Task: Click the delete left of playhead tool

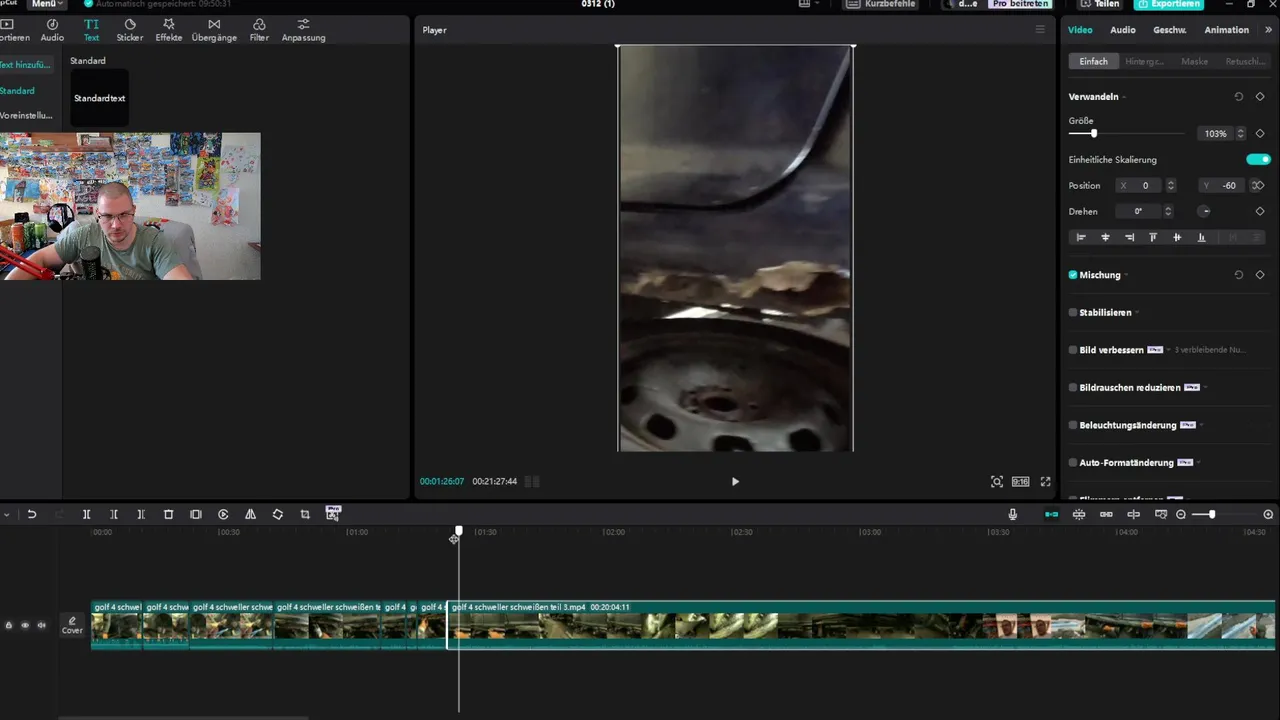Action: 114,514
